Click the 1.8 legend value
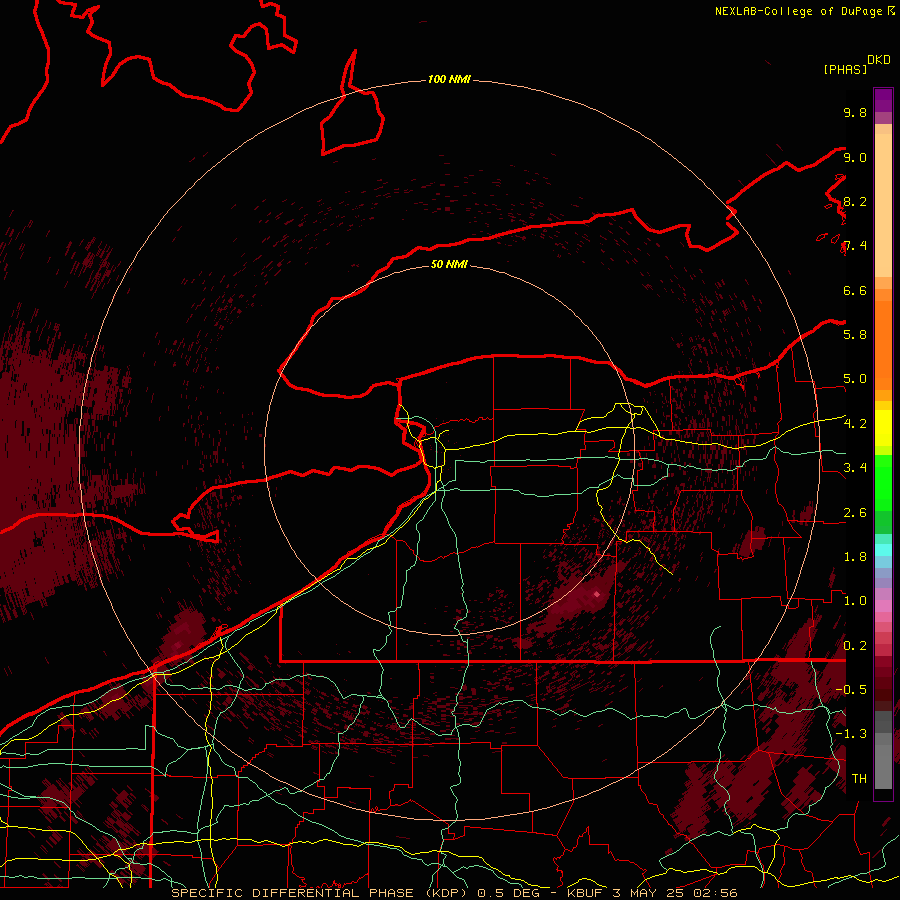Image resolution: width=900 pixels, height=900 pixels. [x=855, y=557]
